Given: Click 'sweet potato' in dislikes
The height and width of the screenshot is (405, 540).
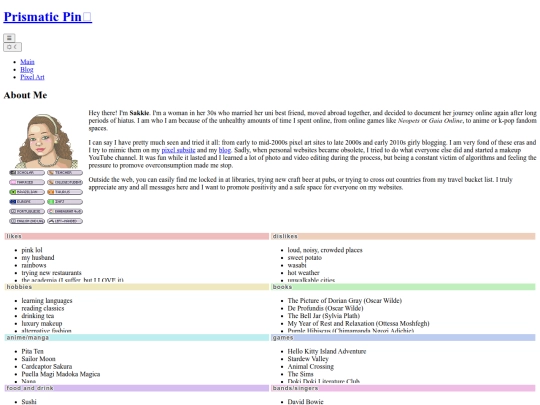Looking at the screenshot, I should [304, 258].
